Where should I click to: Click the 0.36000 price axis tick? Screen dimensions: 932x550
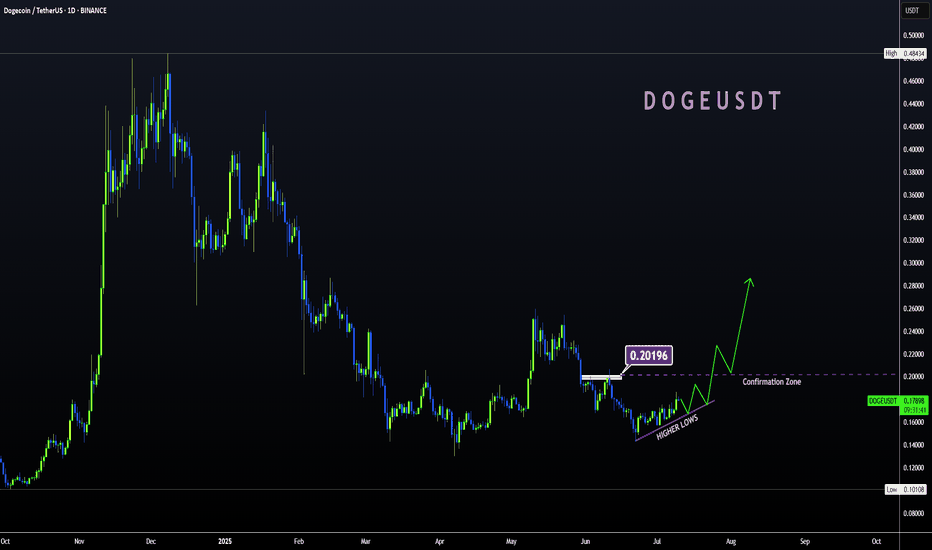914,194
